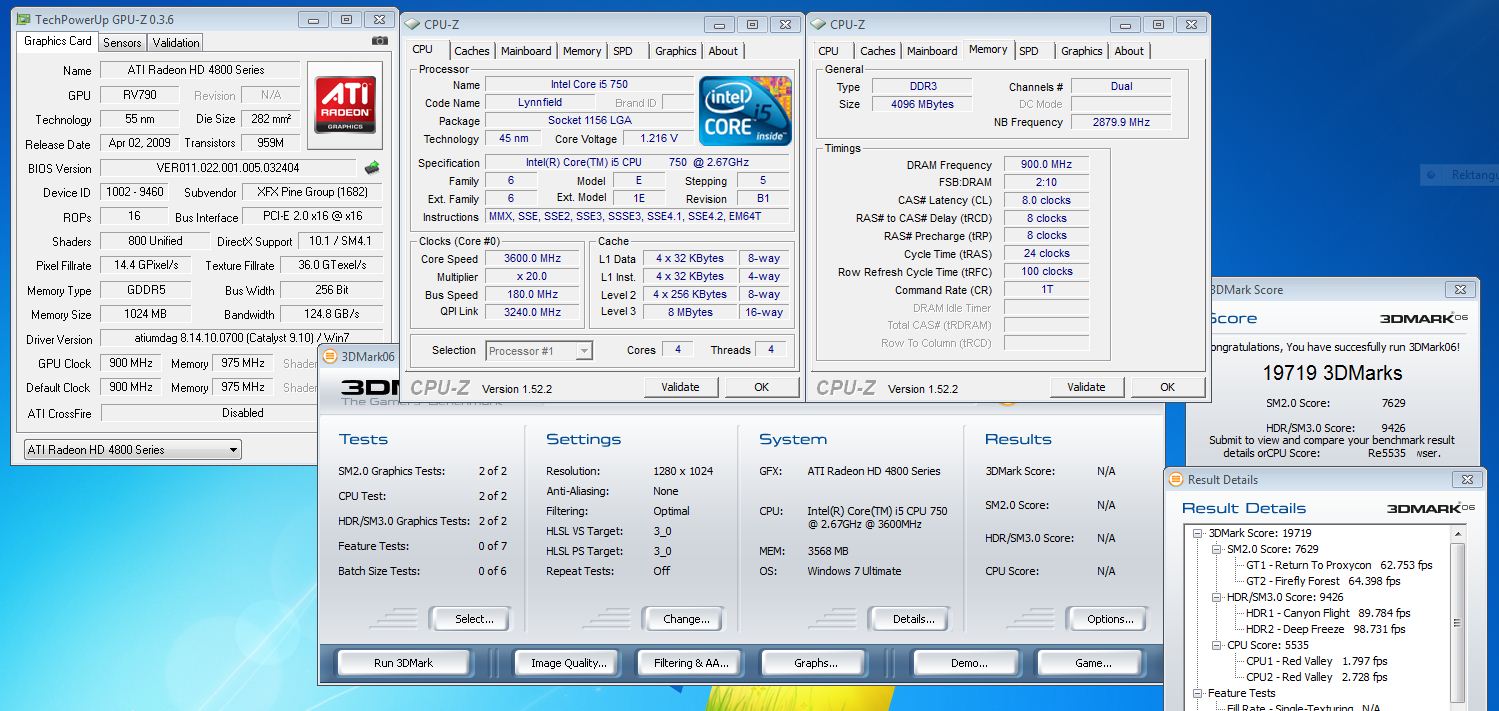The width and height of the screenshot is (1499, 711).
Task: Open the Processor #1 selection combo box
Action: pyautogui.click(x=539, y=350)
